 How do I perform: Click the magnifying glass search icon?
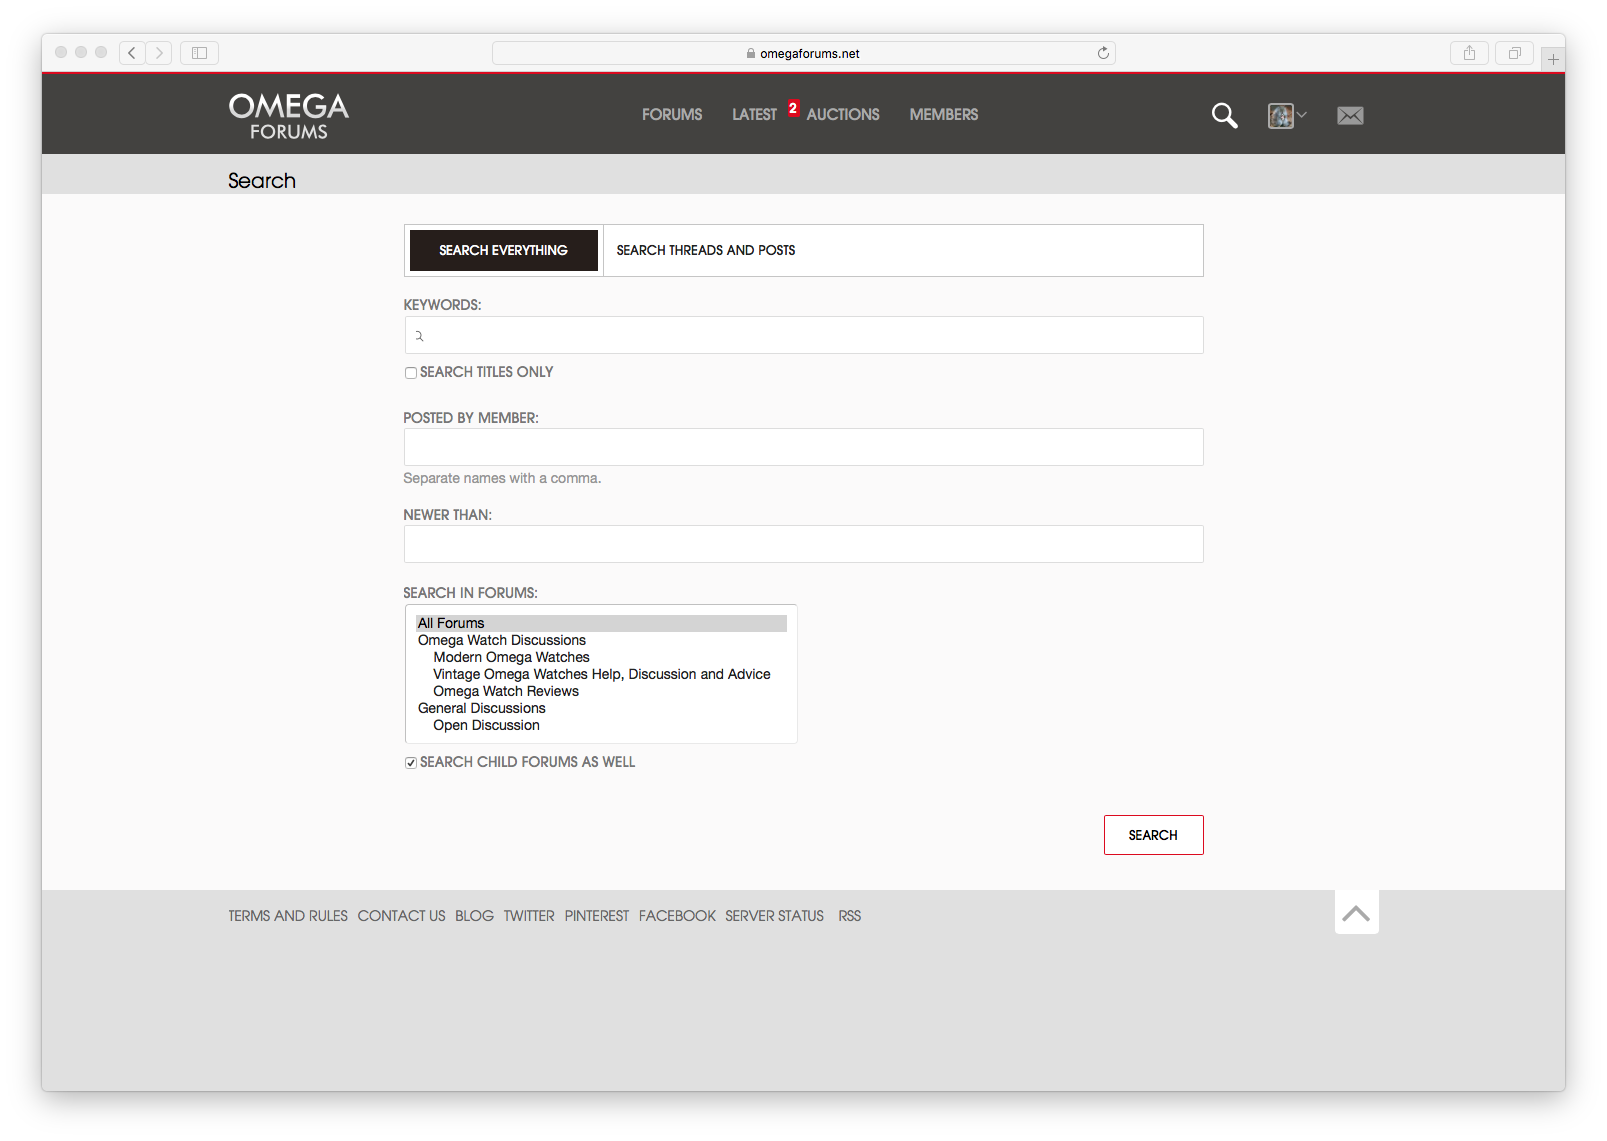pos(1224,116)
